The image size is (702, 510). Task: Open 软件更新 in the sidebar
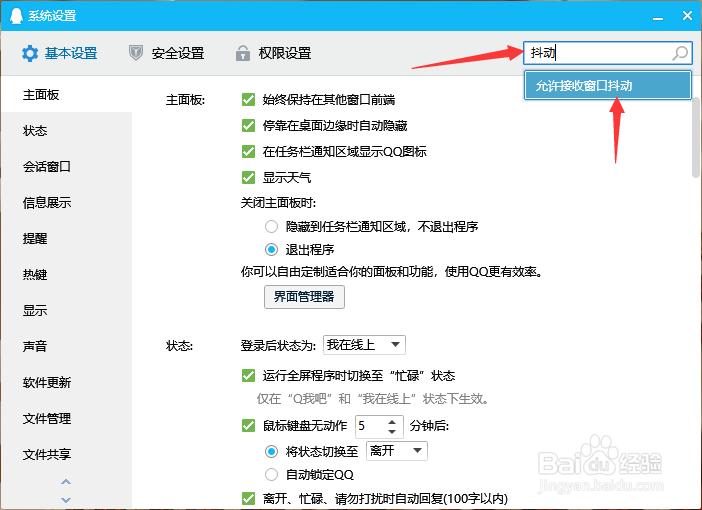[x=66, y=382]
